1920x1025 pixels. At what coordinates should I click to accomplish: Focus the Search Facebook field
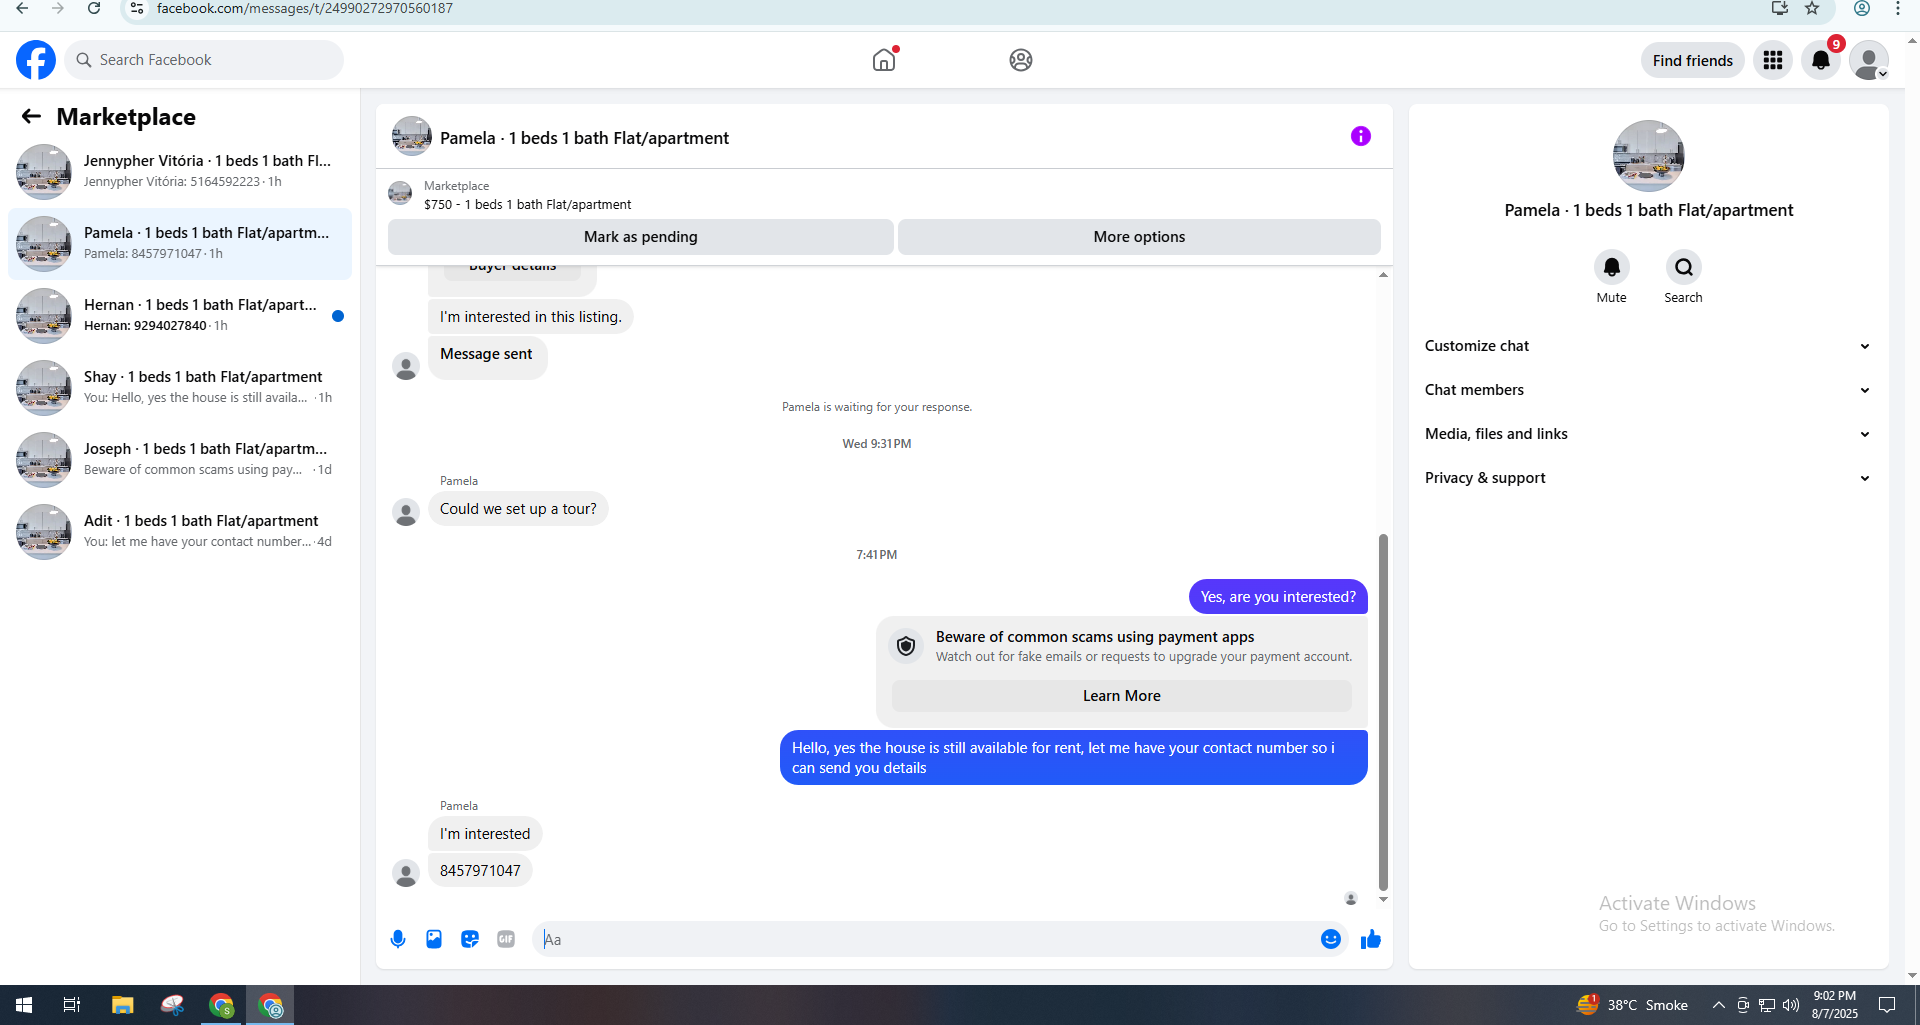pos(204,60)
